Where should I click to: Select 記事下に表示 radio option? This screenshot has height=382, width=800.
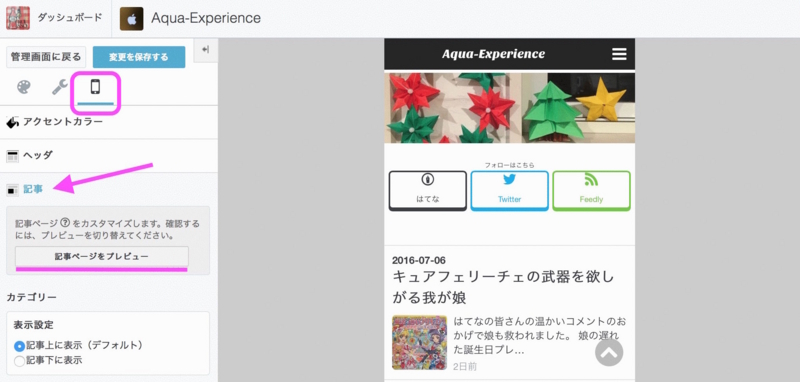pos(19,361)
